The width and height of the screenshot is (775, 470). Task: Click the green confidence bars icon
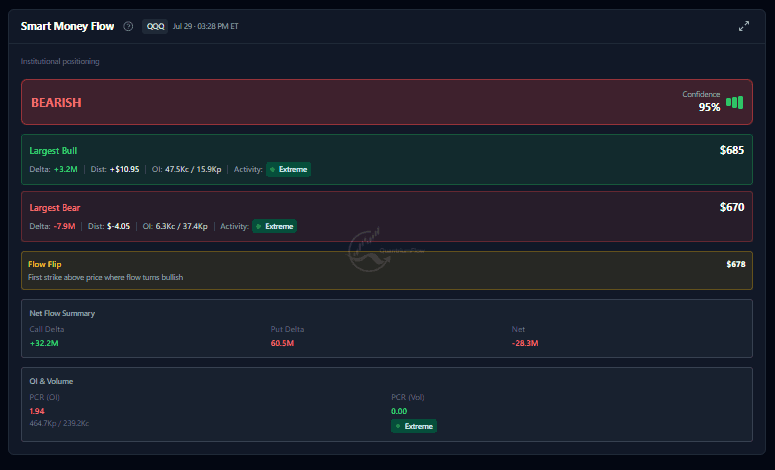pyautogui.click(x=734, y=102)
